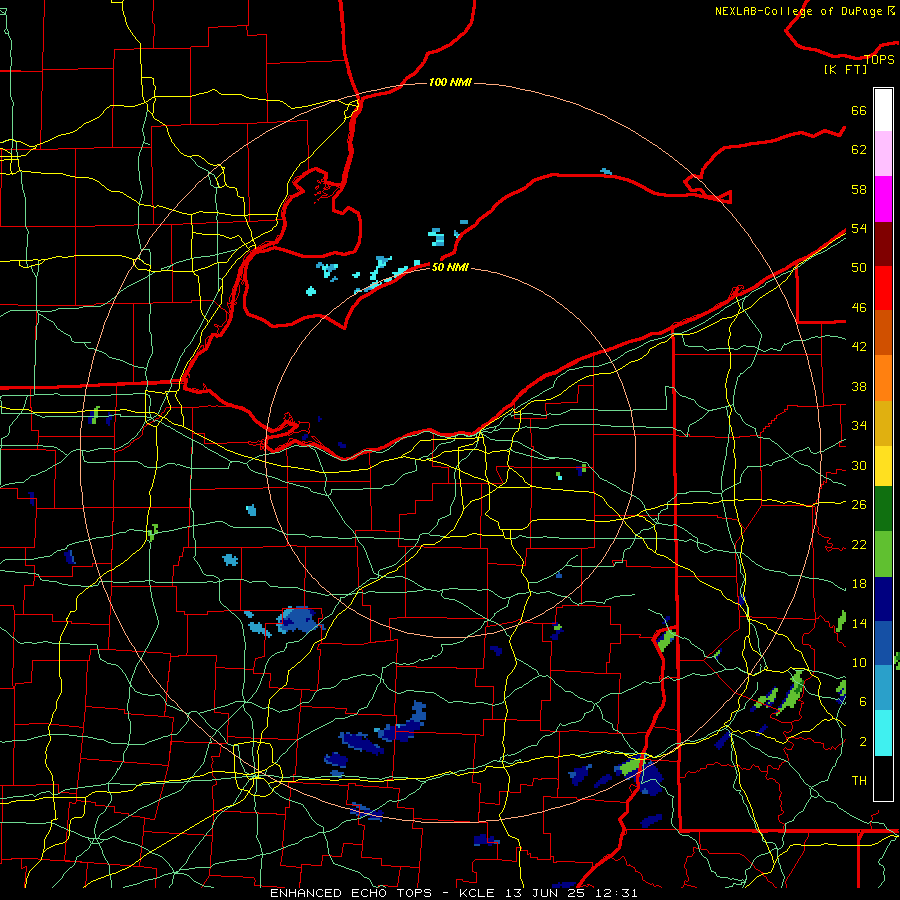The image size is (900, 900).
Task: Click the '100 NMI' range ring label
Action: click(450, 82)
